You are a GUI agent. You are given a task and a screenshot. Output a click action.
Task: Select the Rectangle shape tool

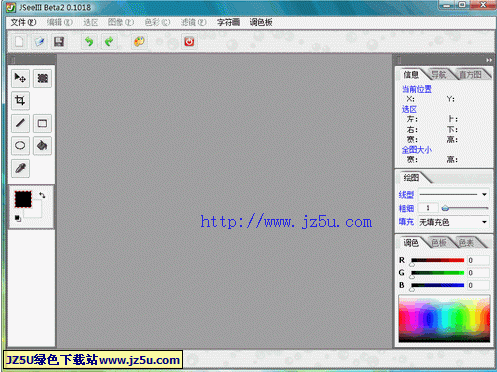[42, 123]
